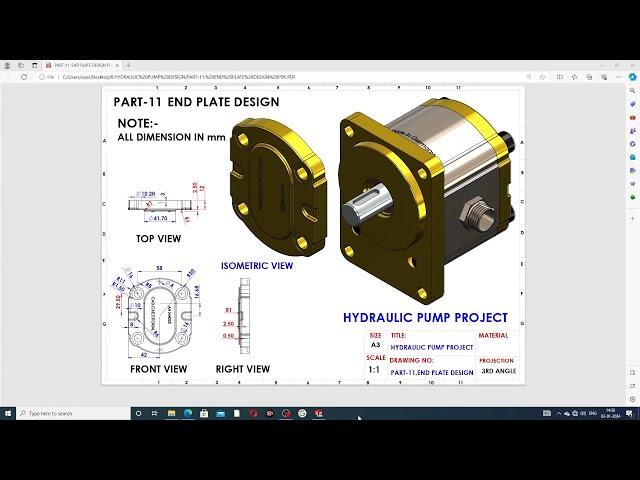
Task: Open the Copilot icon in Edge sidebar
Action: [633, 76]
